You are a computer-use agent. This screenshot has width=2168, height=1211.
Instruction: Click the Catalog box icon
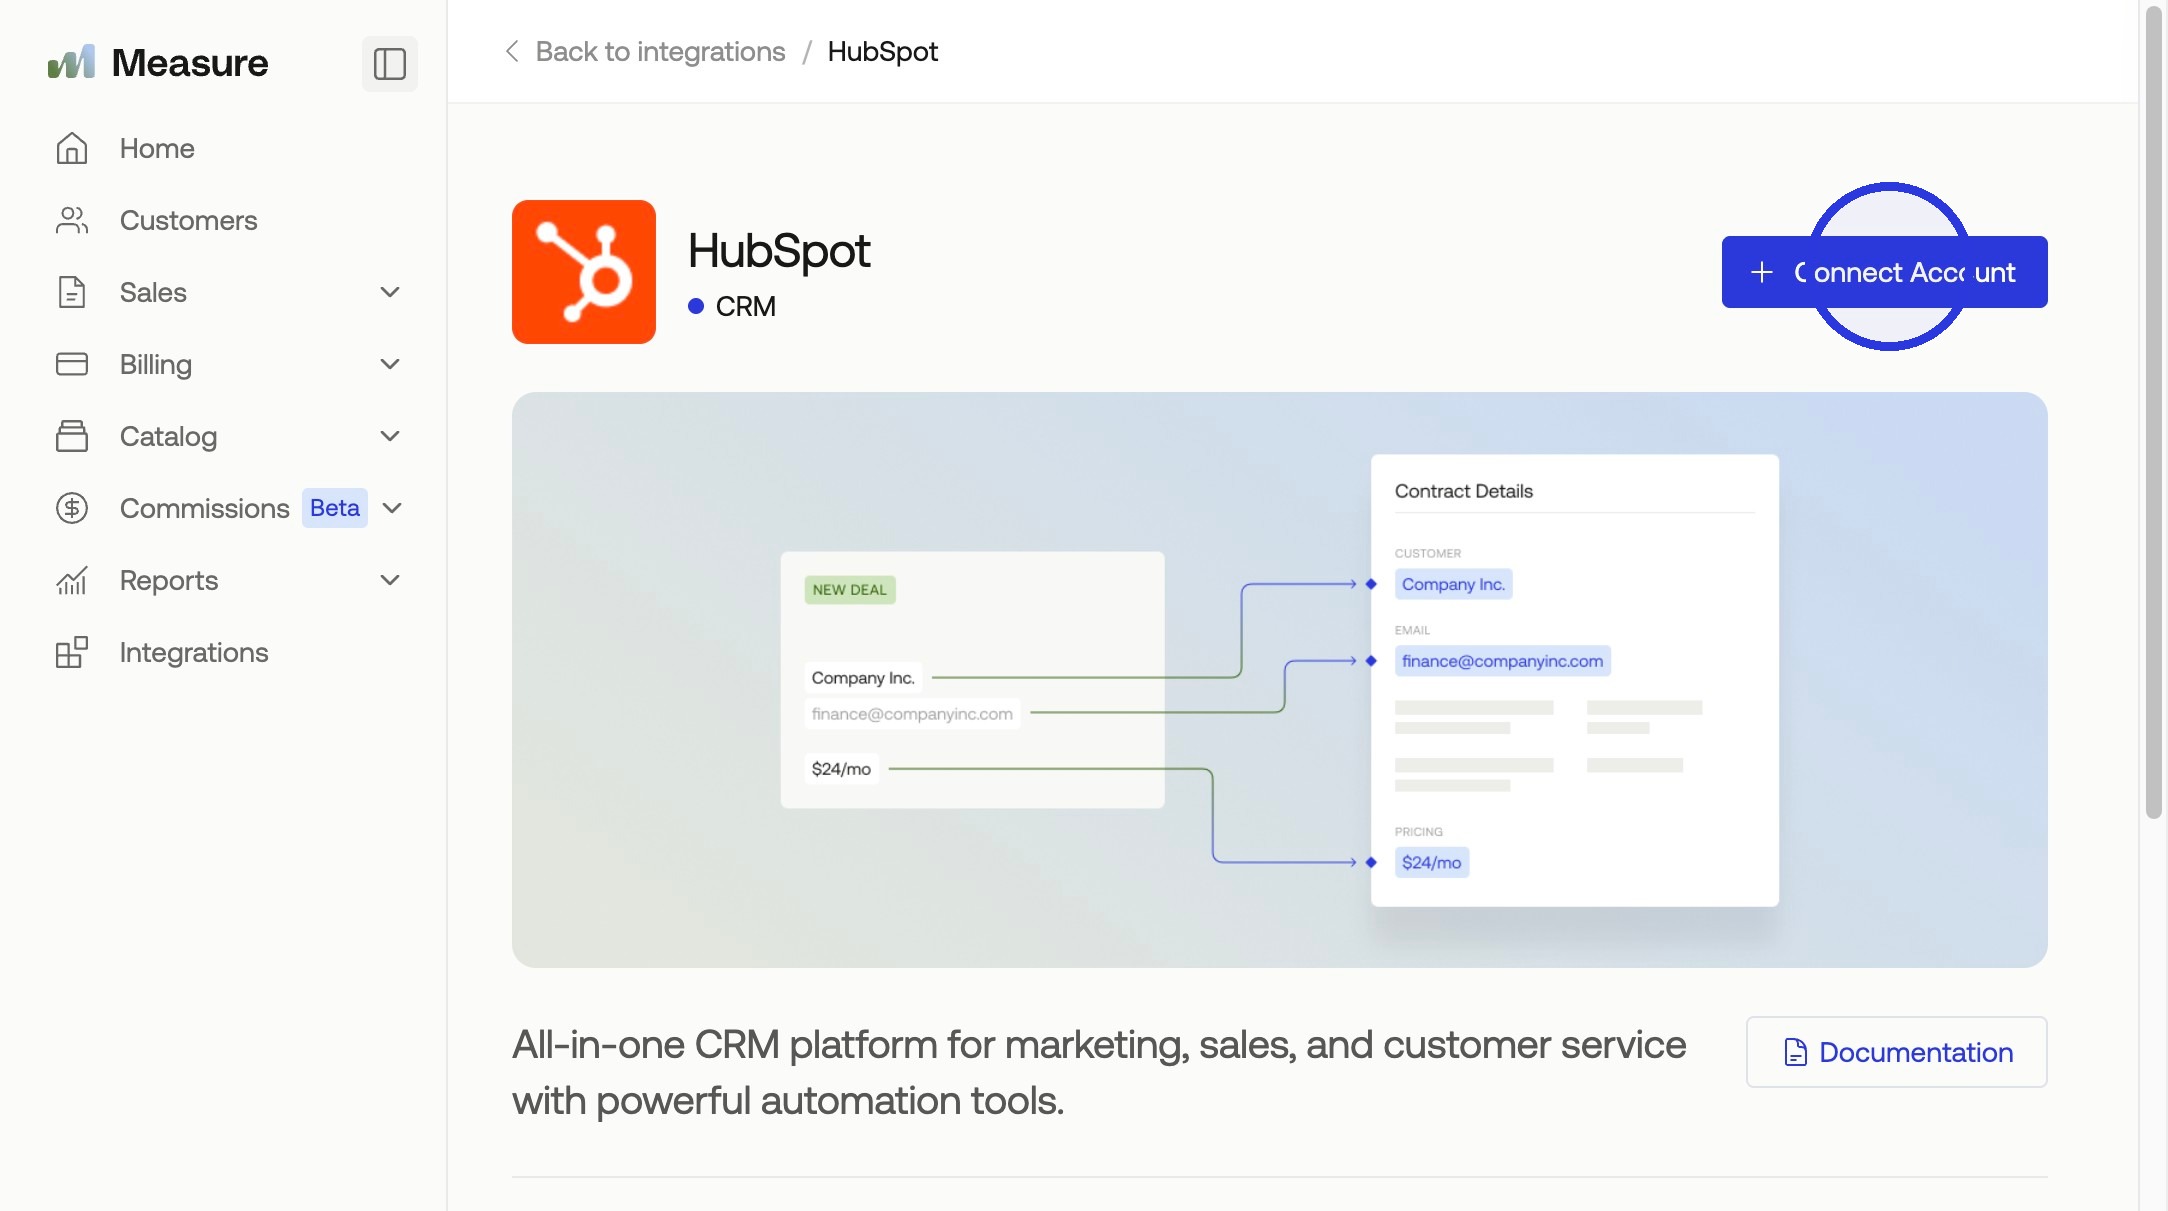(72, 436)
